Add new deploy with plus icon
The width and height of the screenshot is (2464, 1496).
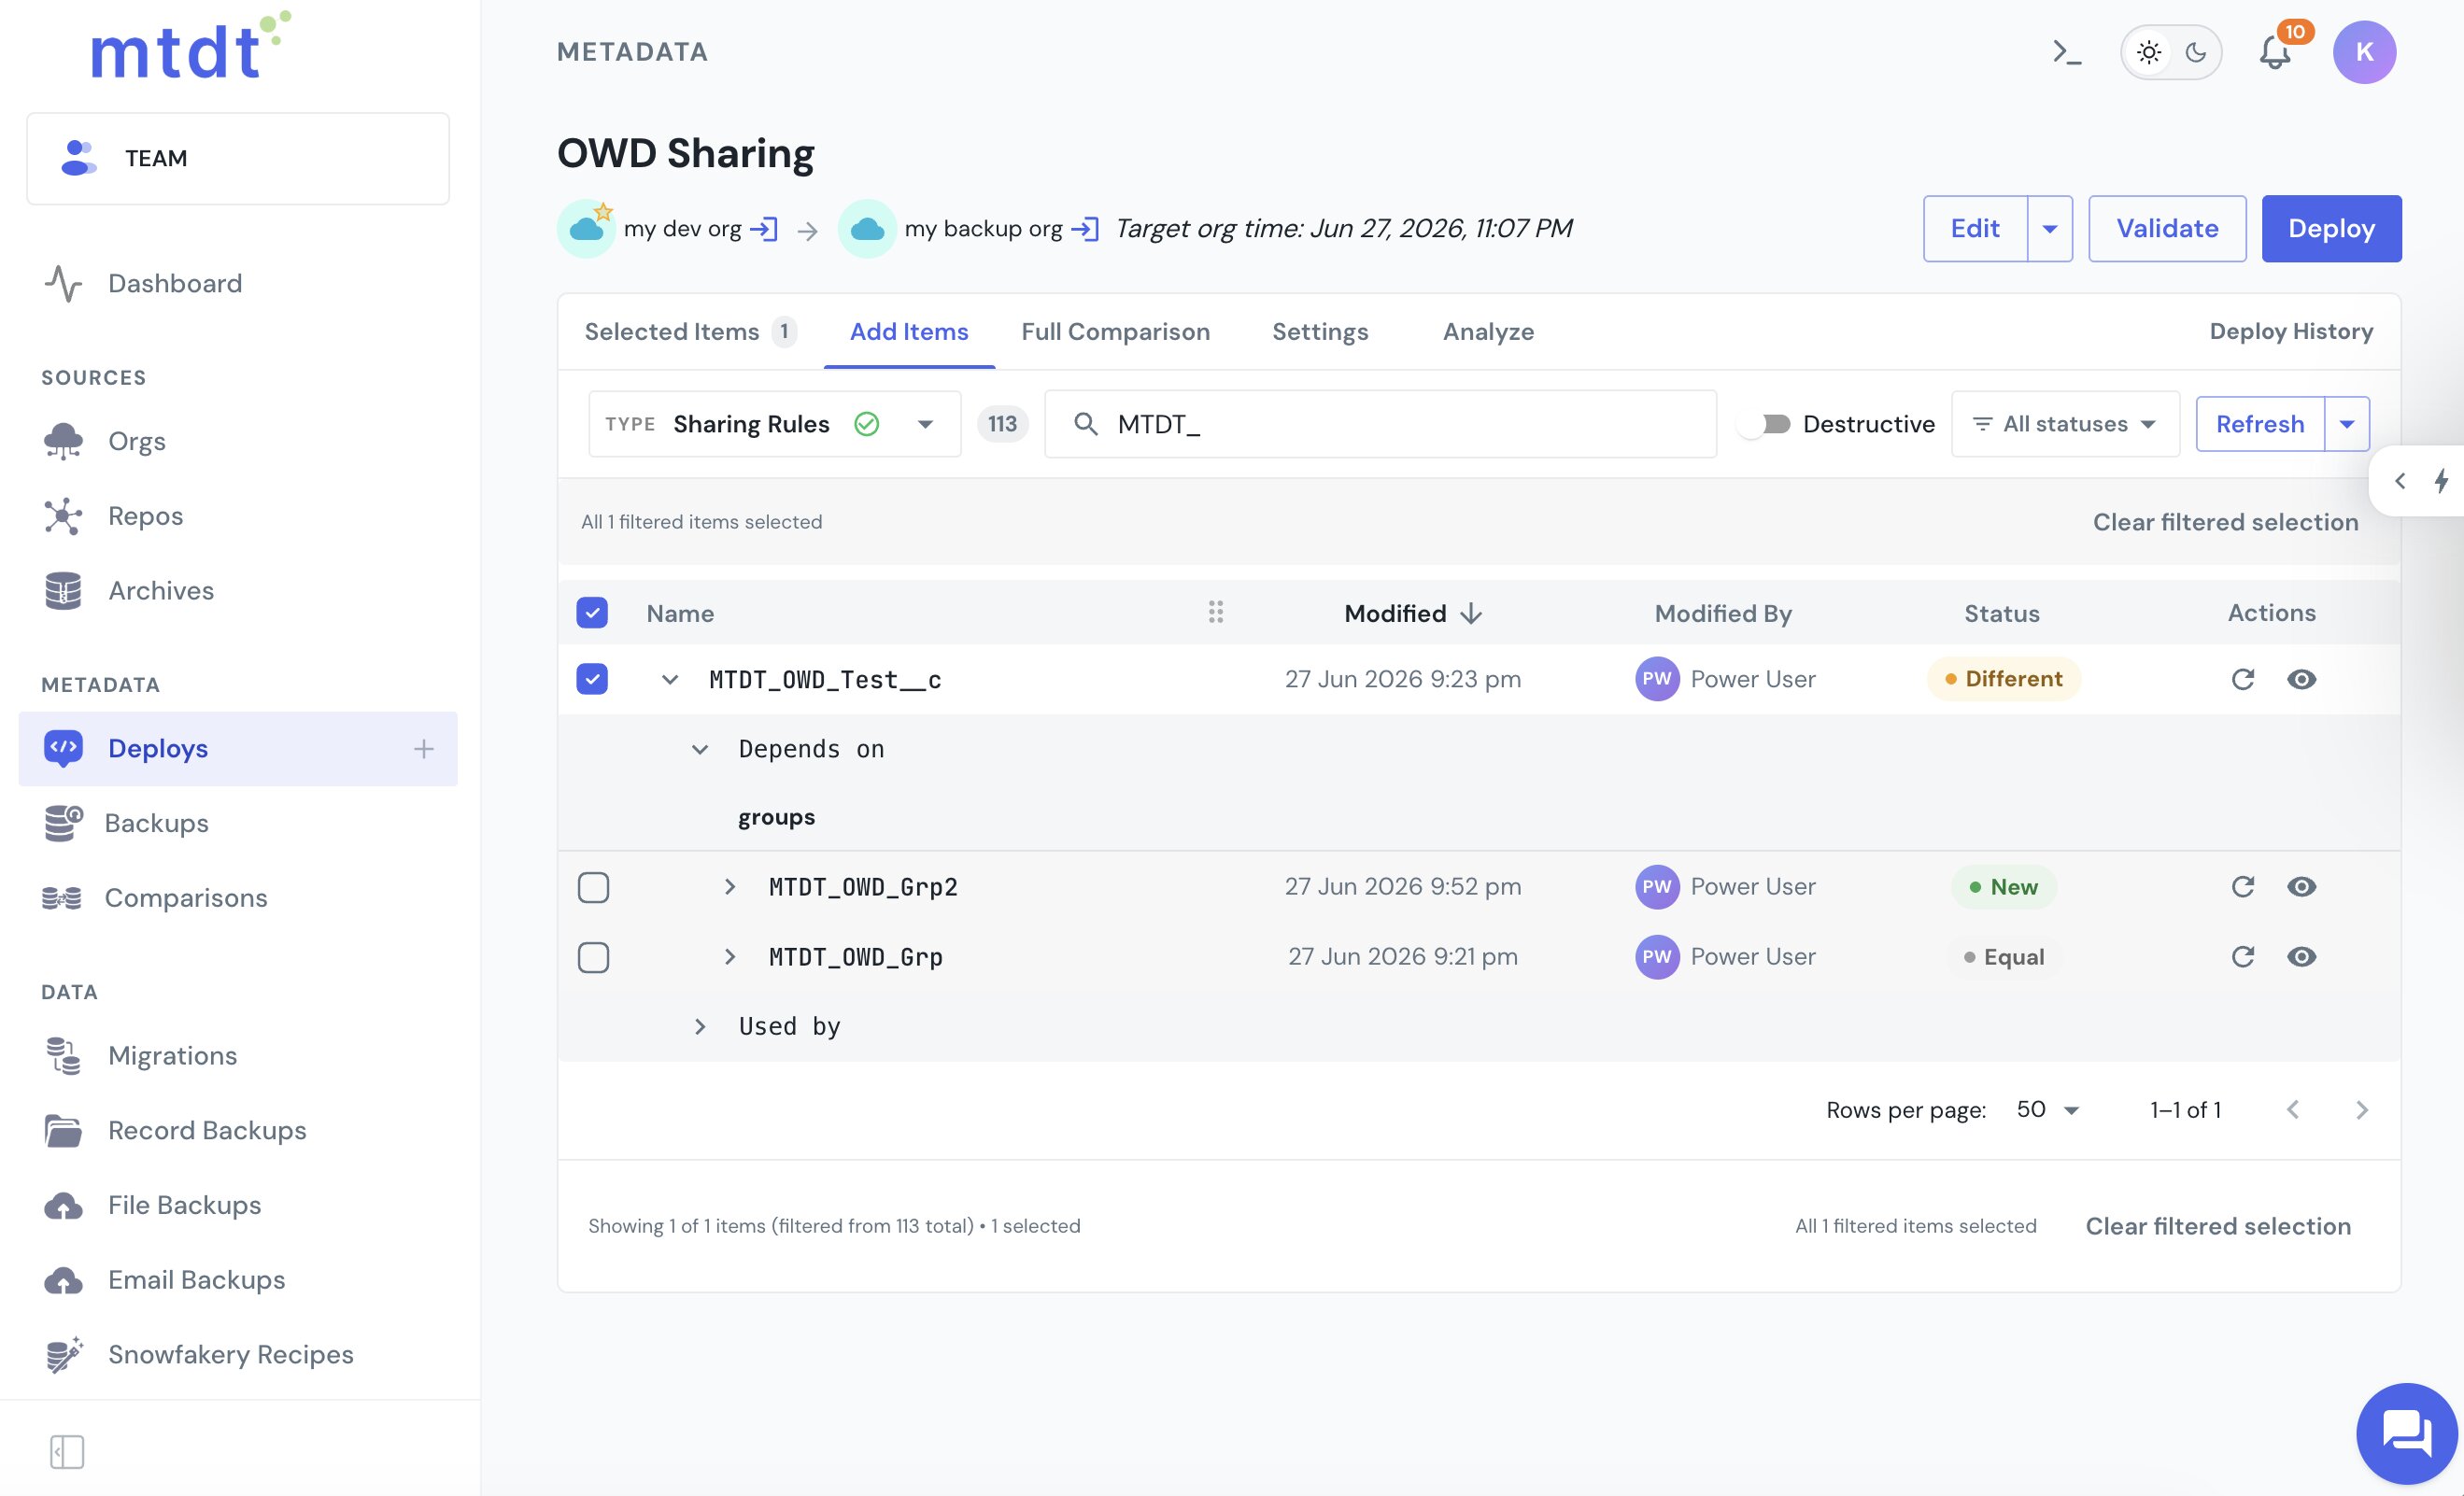click(x=424, y=748)
